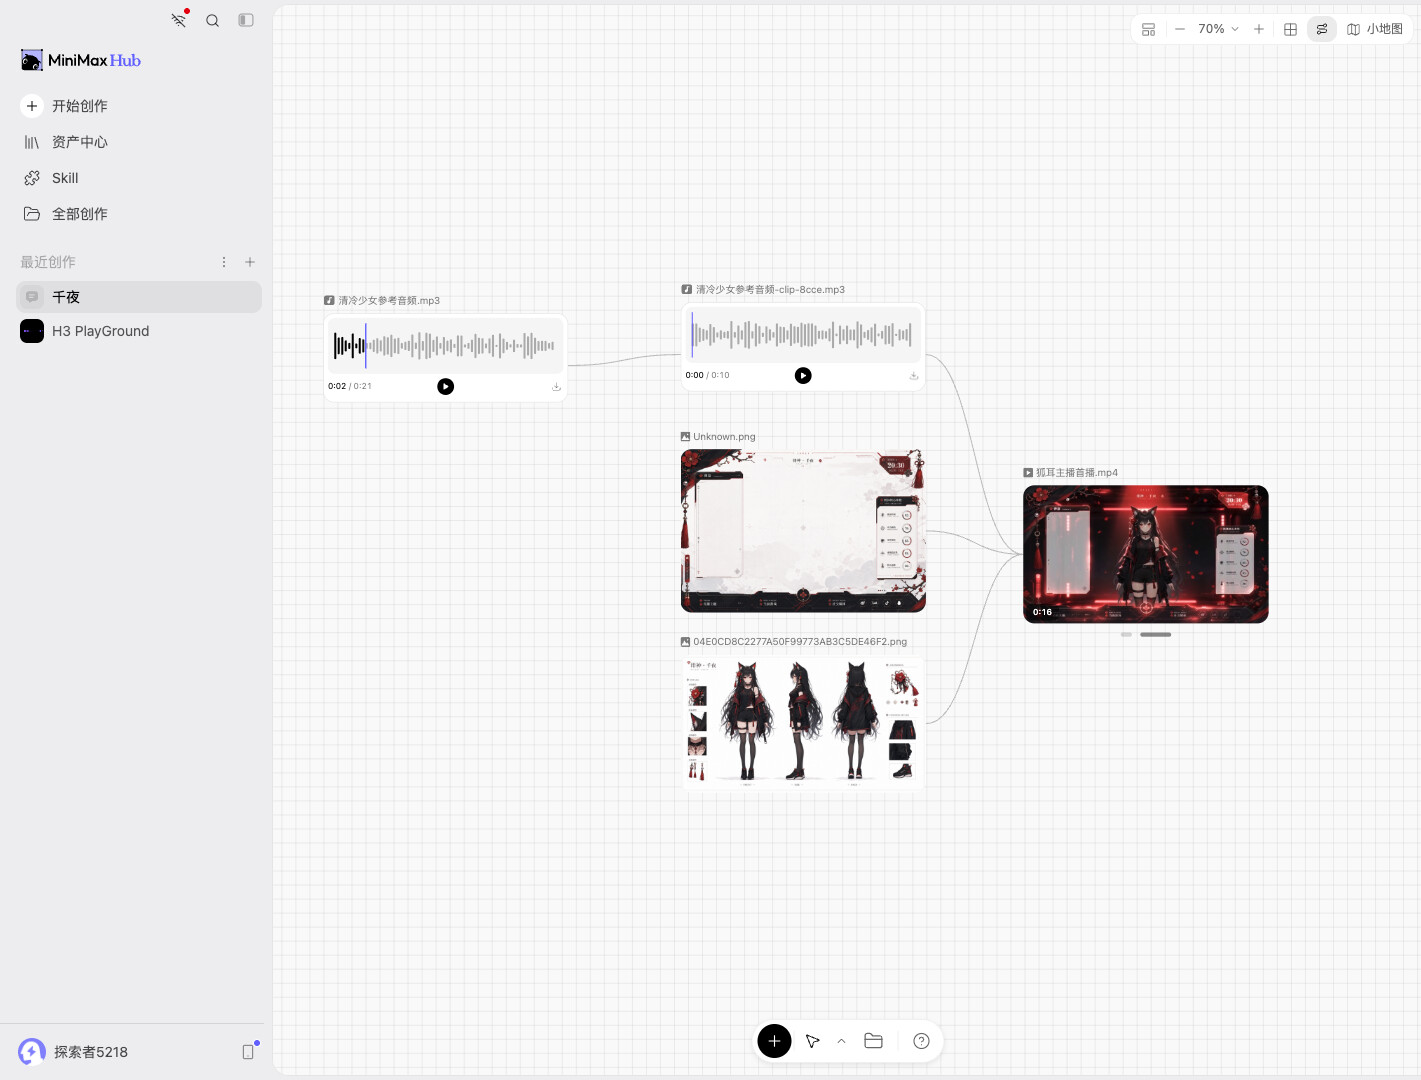Open the 狐耳主播首播.mp4 video thumbnail
This screenshot has height=1080, width=1421.
pos(1146,554)
